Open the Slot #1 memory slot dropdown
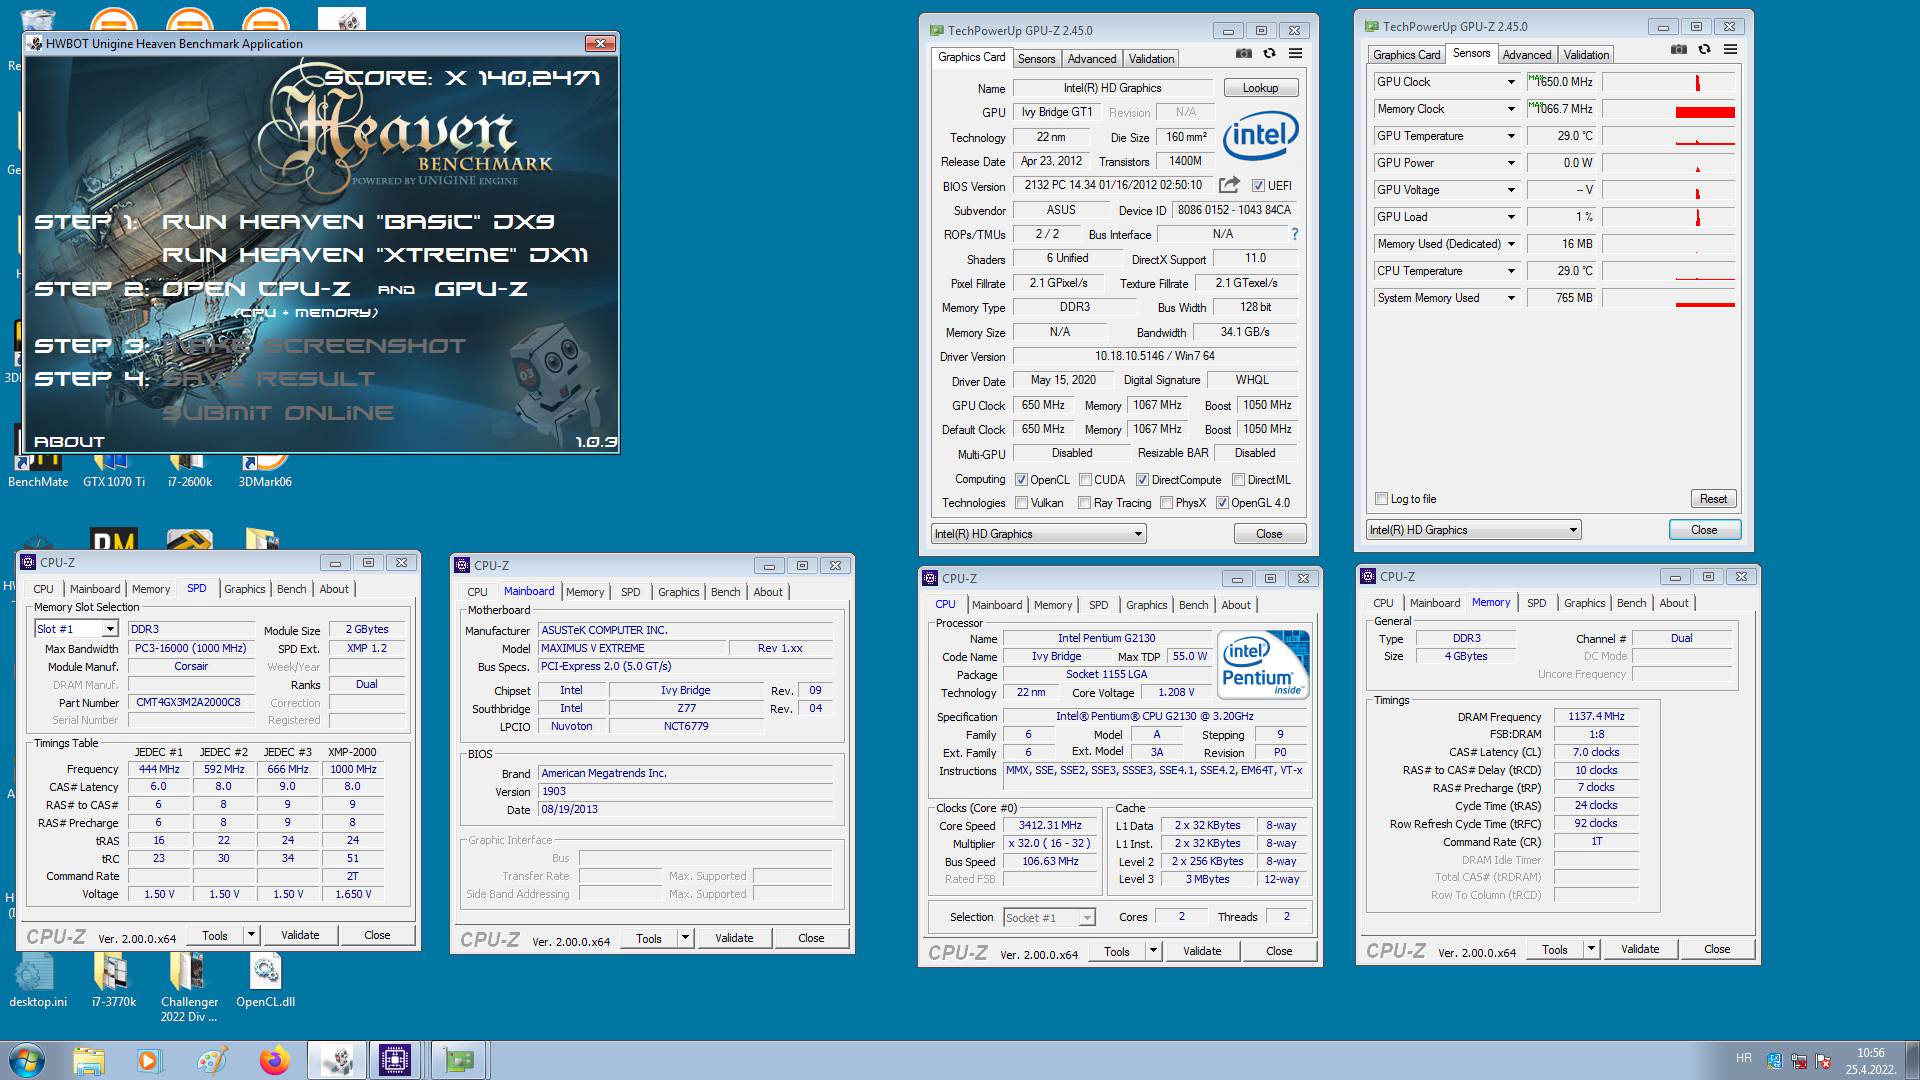 pos(76,629)
